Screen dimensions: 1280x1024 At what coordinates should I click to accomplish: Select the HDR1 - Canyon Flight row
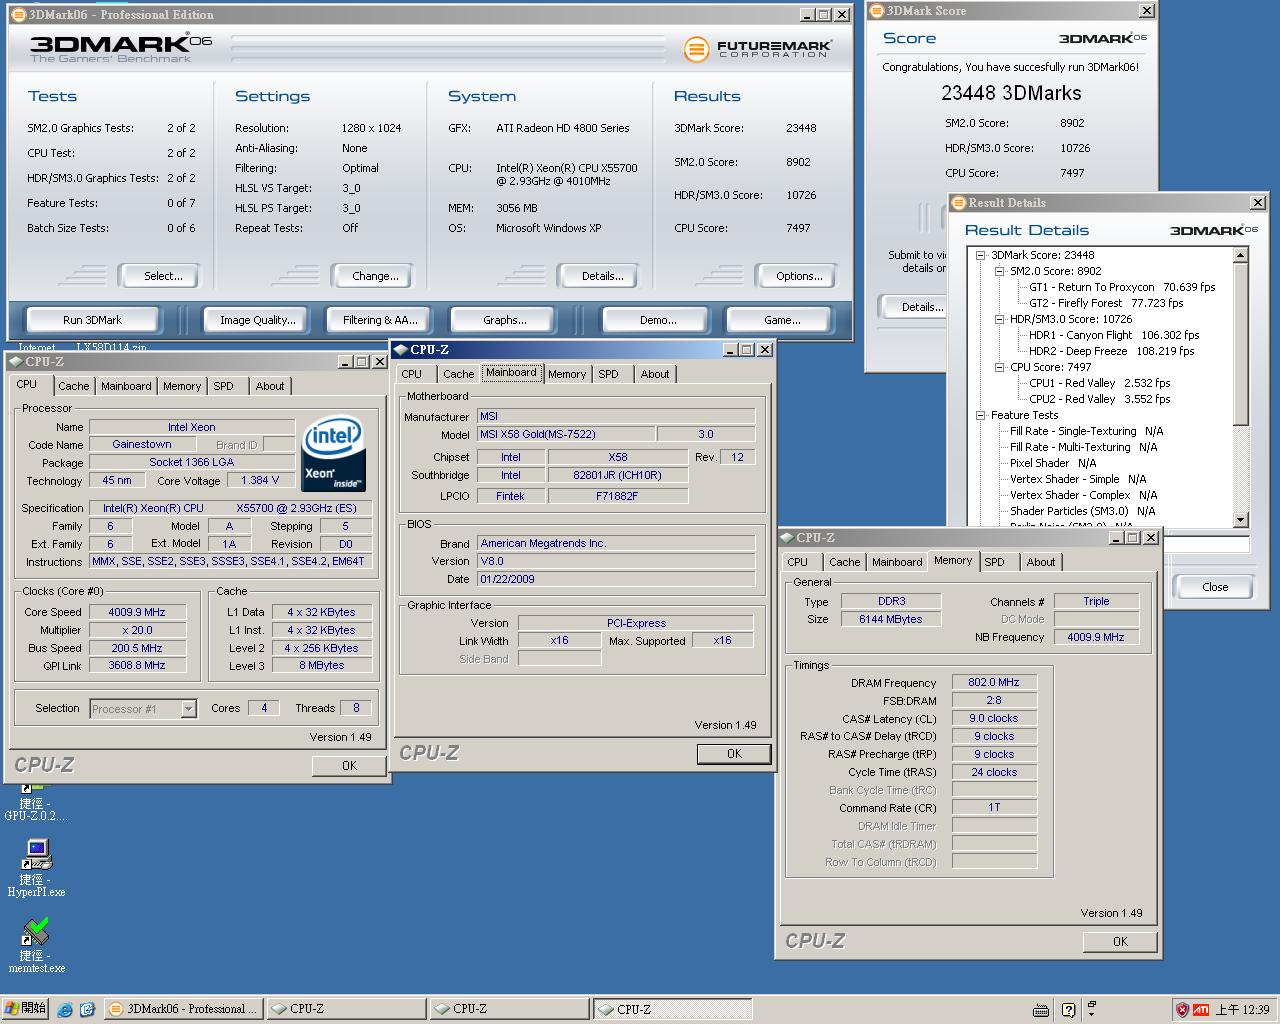click(x=1114, y=335)
